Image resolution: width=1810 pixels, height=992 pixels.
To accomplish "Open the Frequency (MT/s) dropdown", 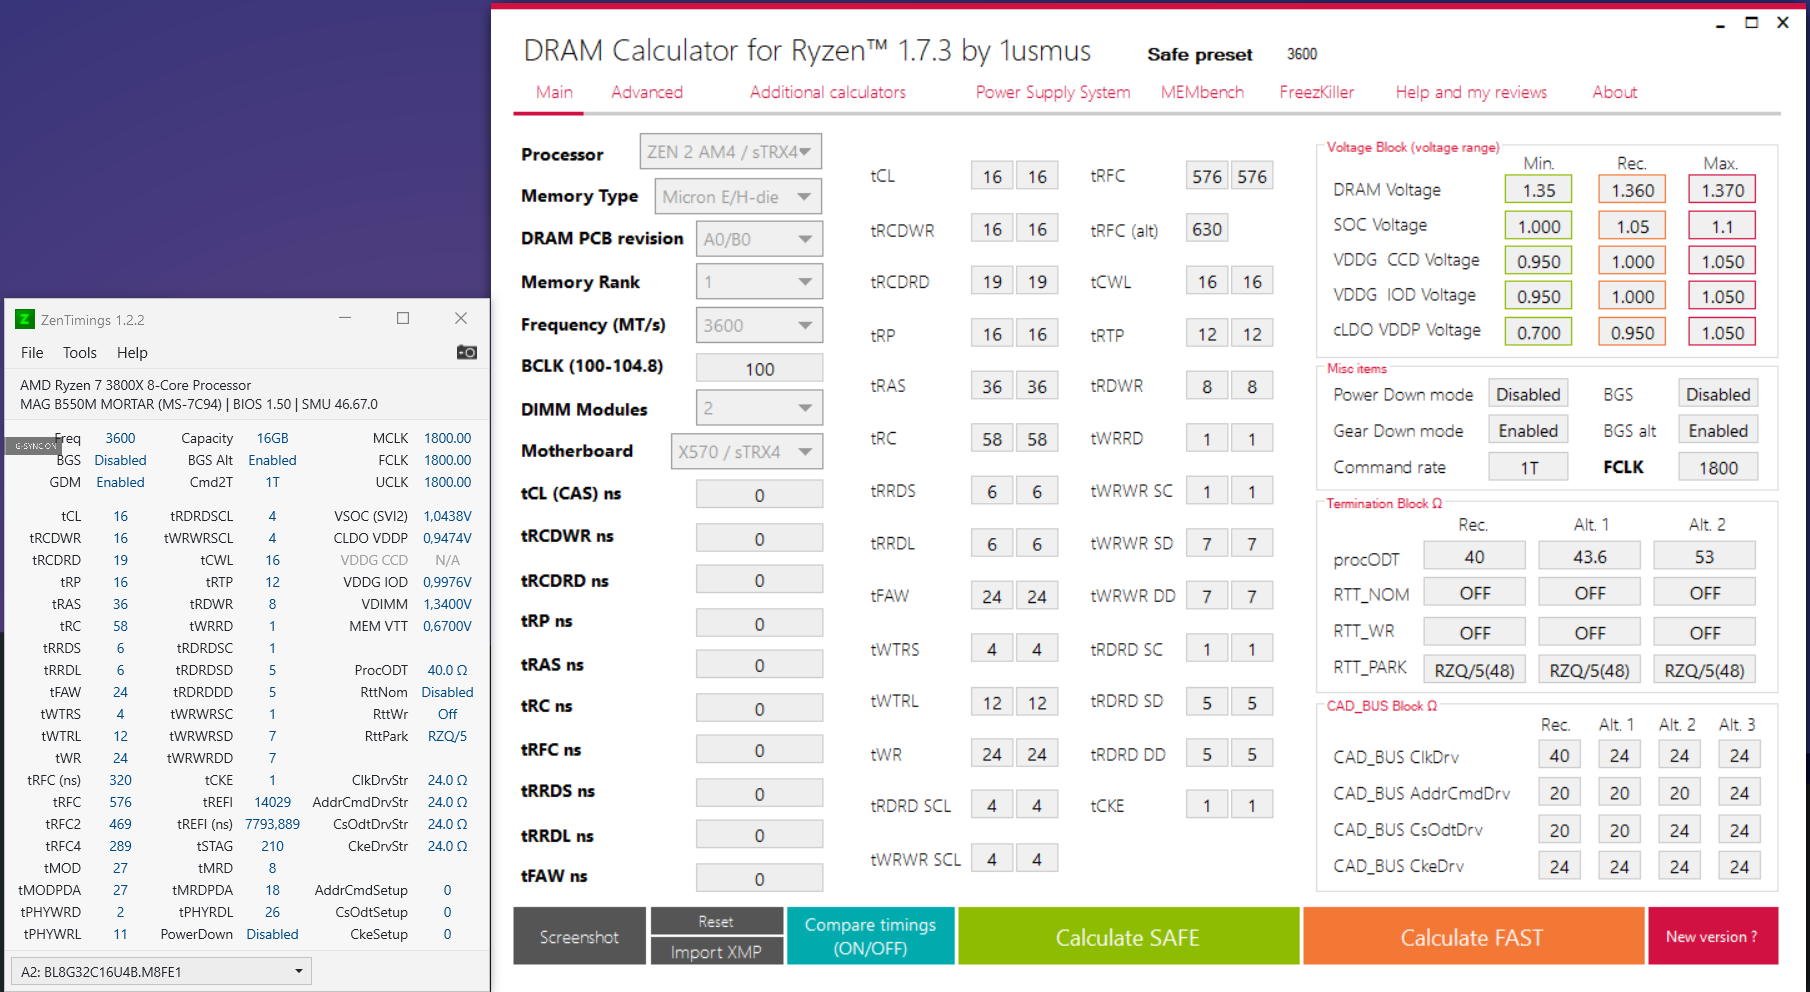I will pos(759,325).
